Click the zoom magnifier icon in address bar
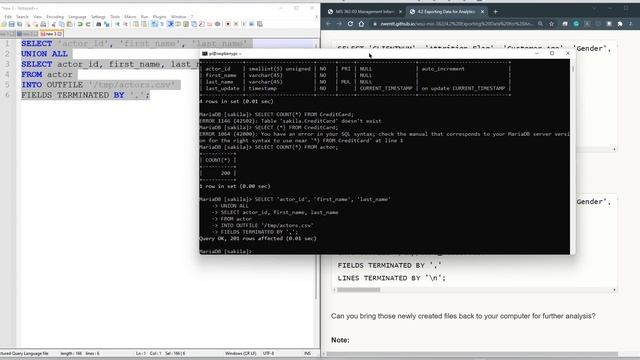This screenshot has width=640, height=360. 540,24
